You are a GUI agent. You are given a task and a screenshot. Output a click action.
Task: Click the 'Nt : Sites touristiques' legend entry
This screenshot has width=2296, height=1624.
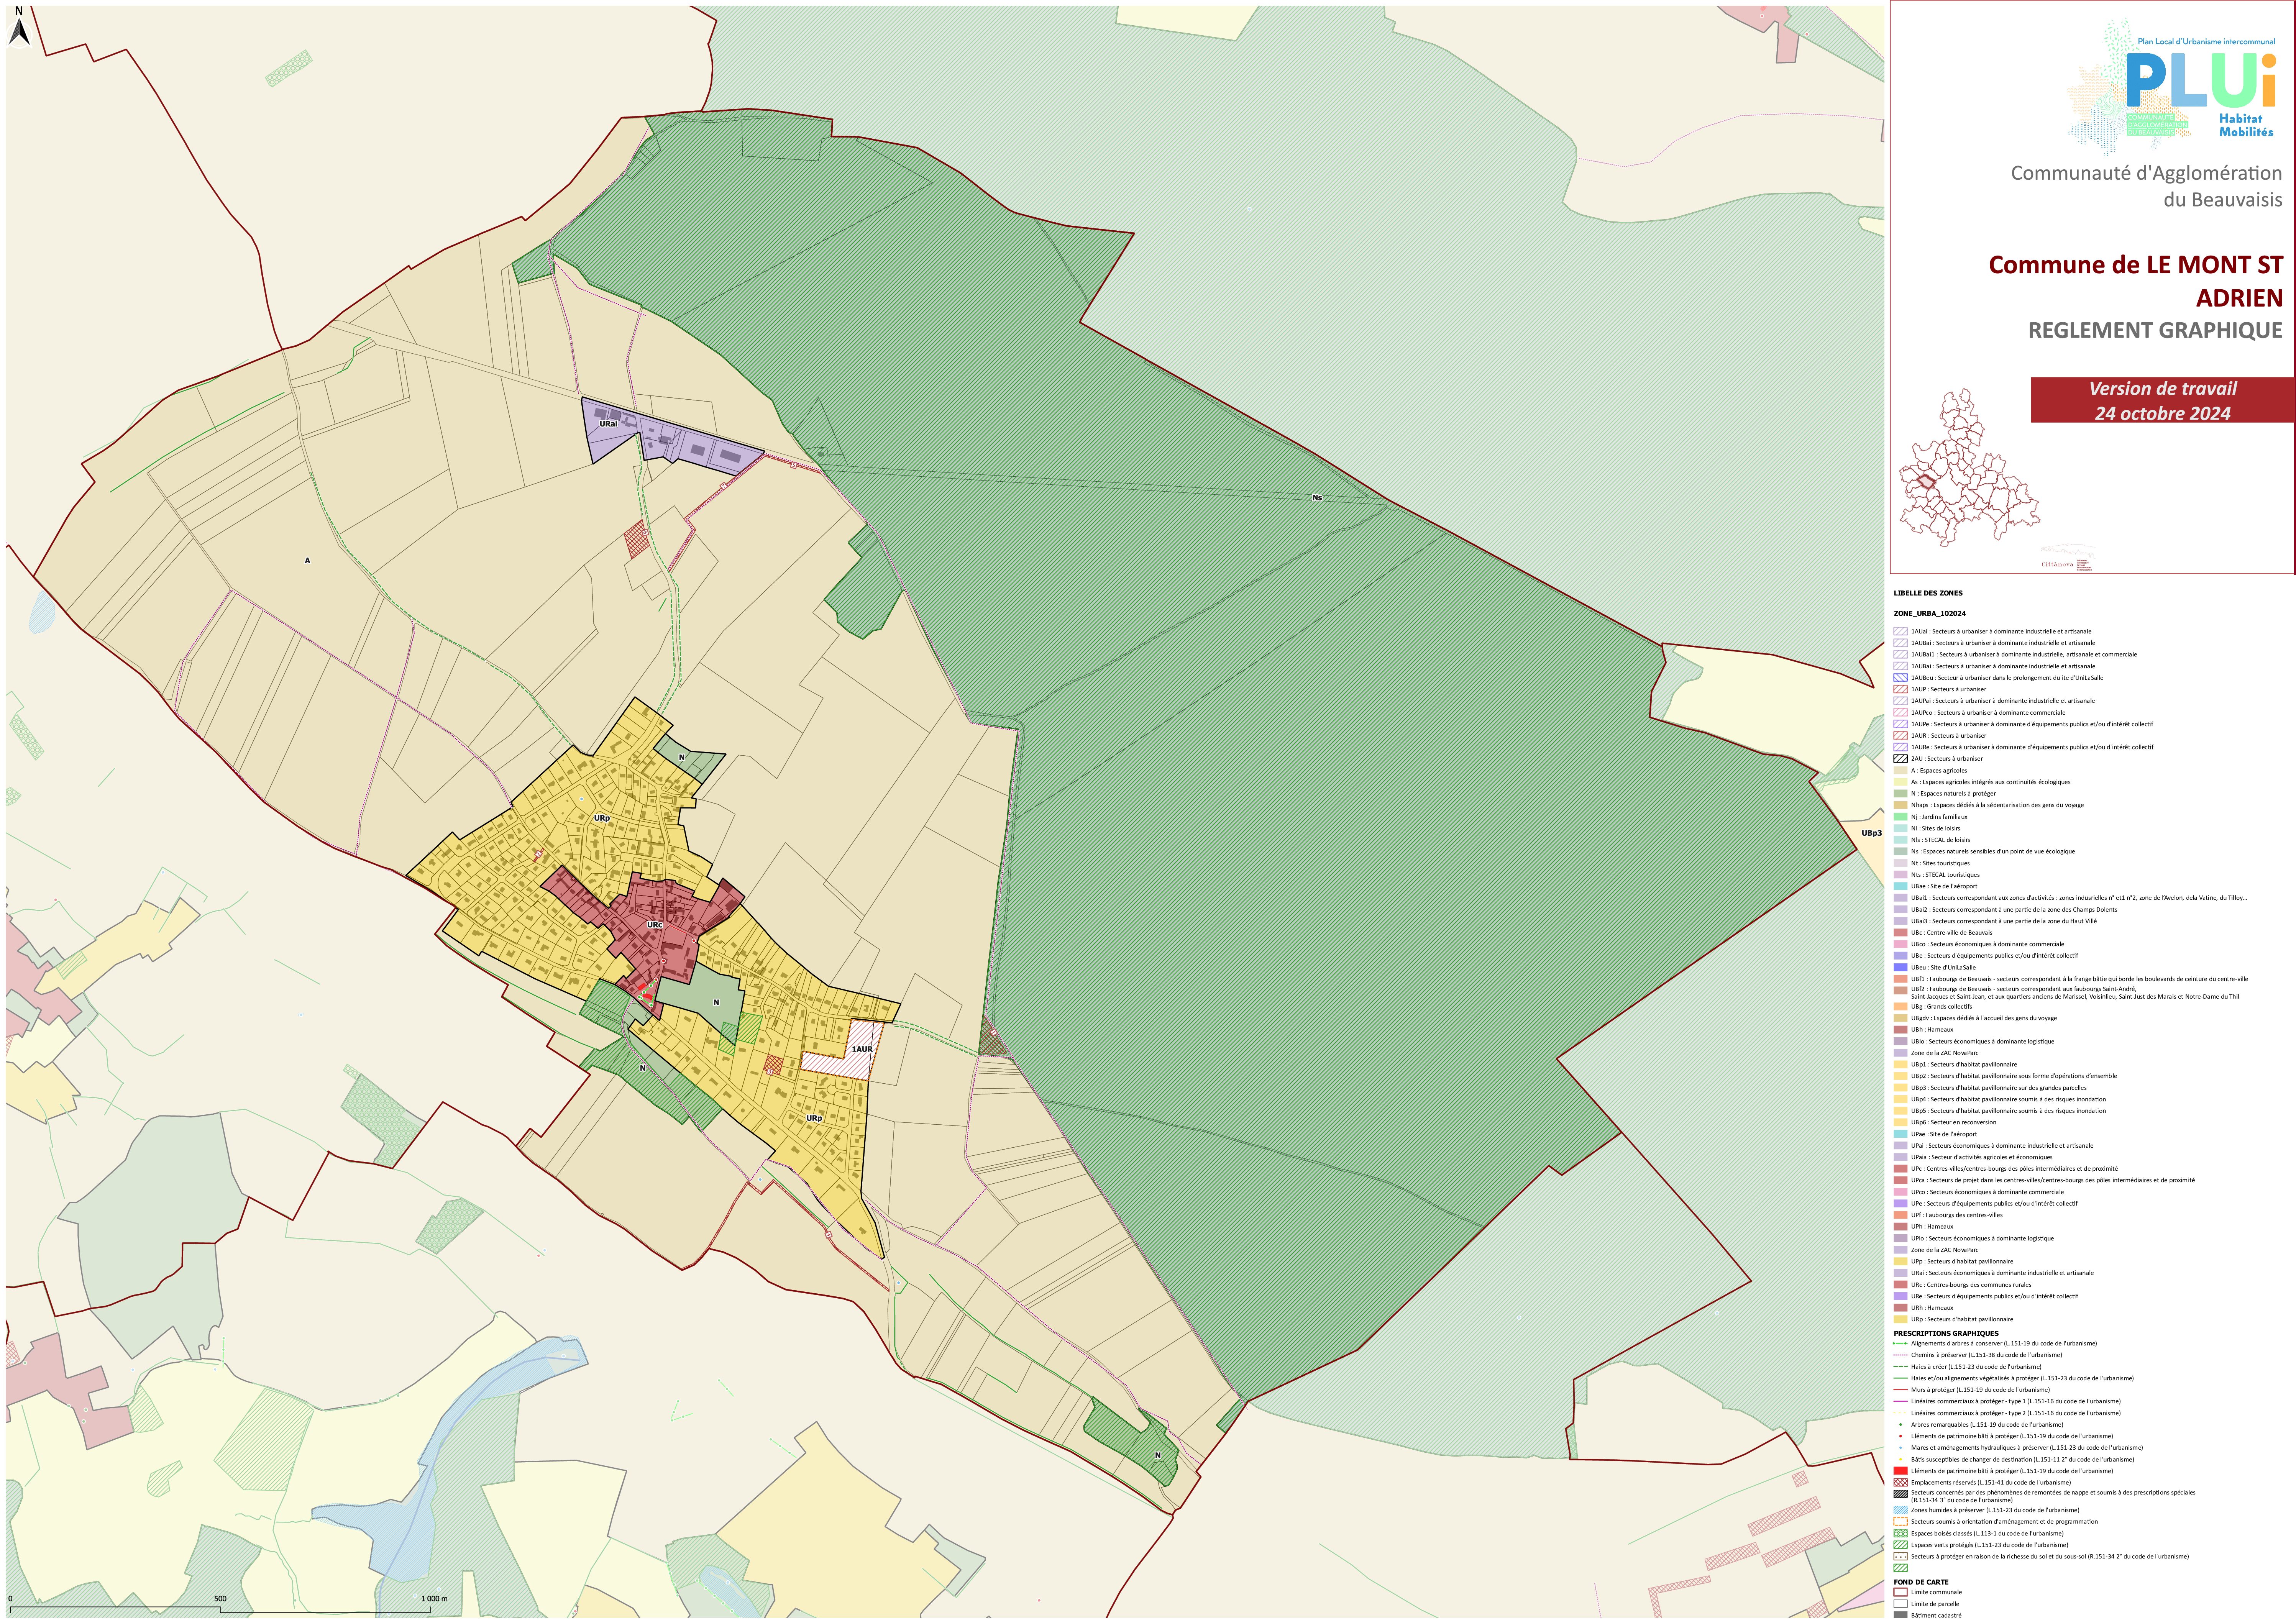click(x=1940, y=863)
